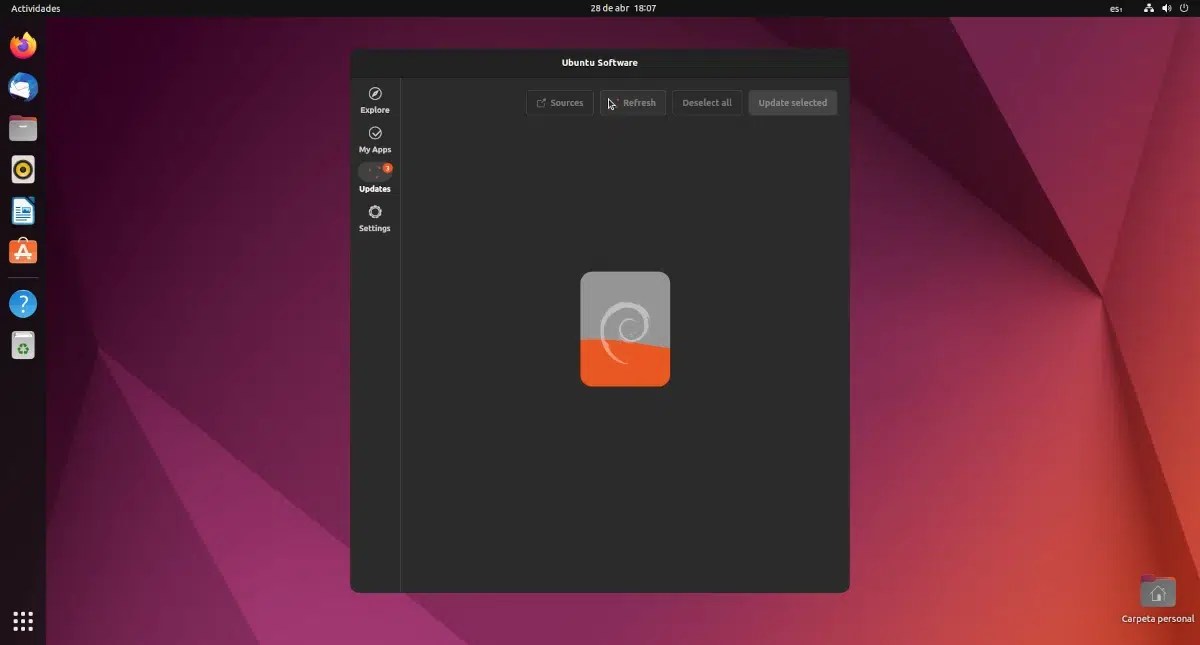This screenshot has height=645, width=1200.
Task: Launch Firefox from the dock
Action: tap(23, 46)
